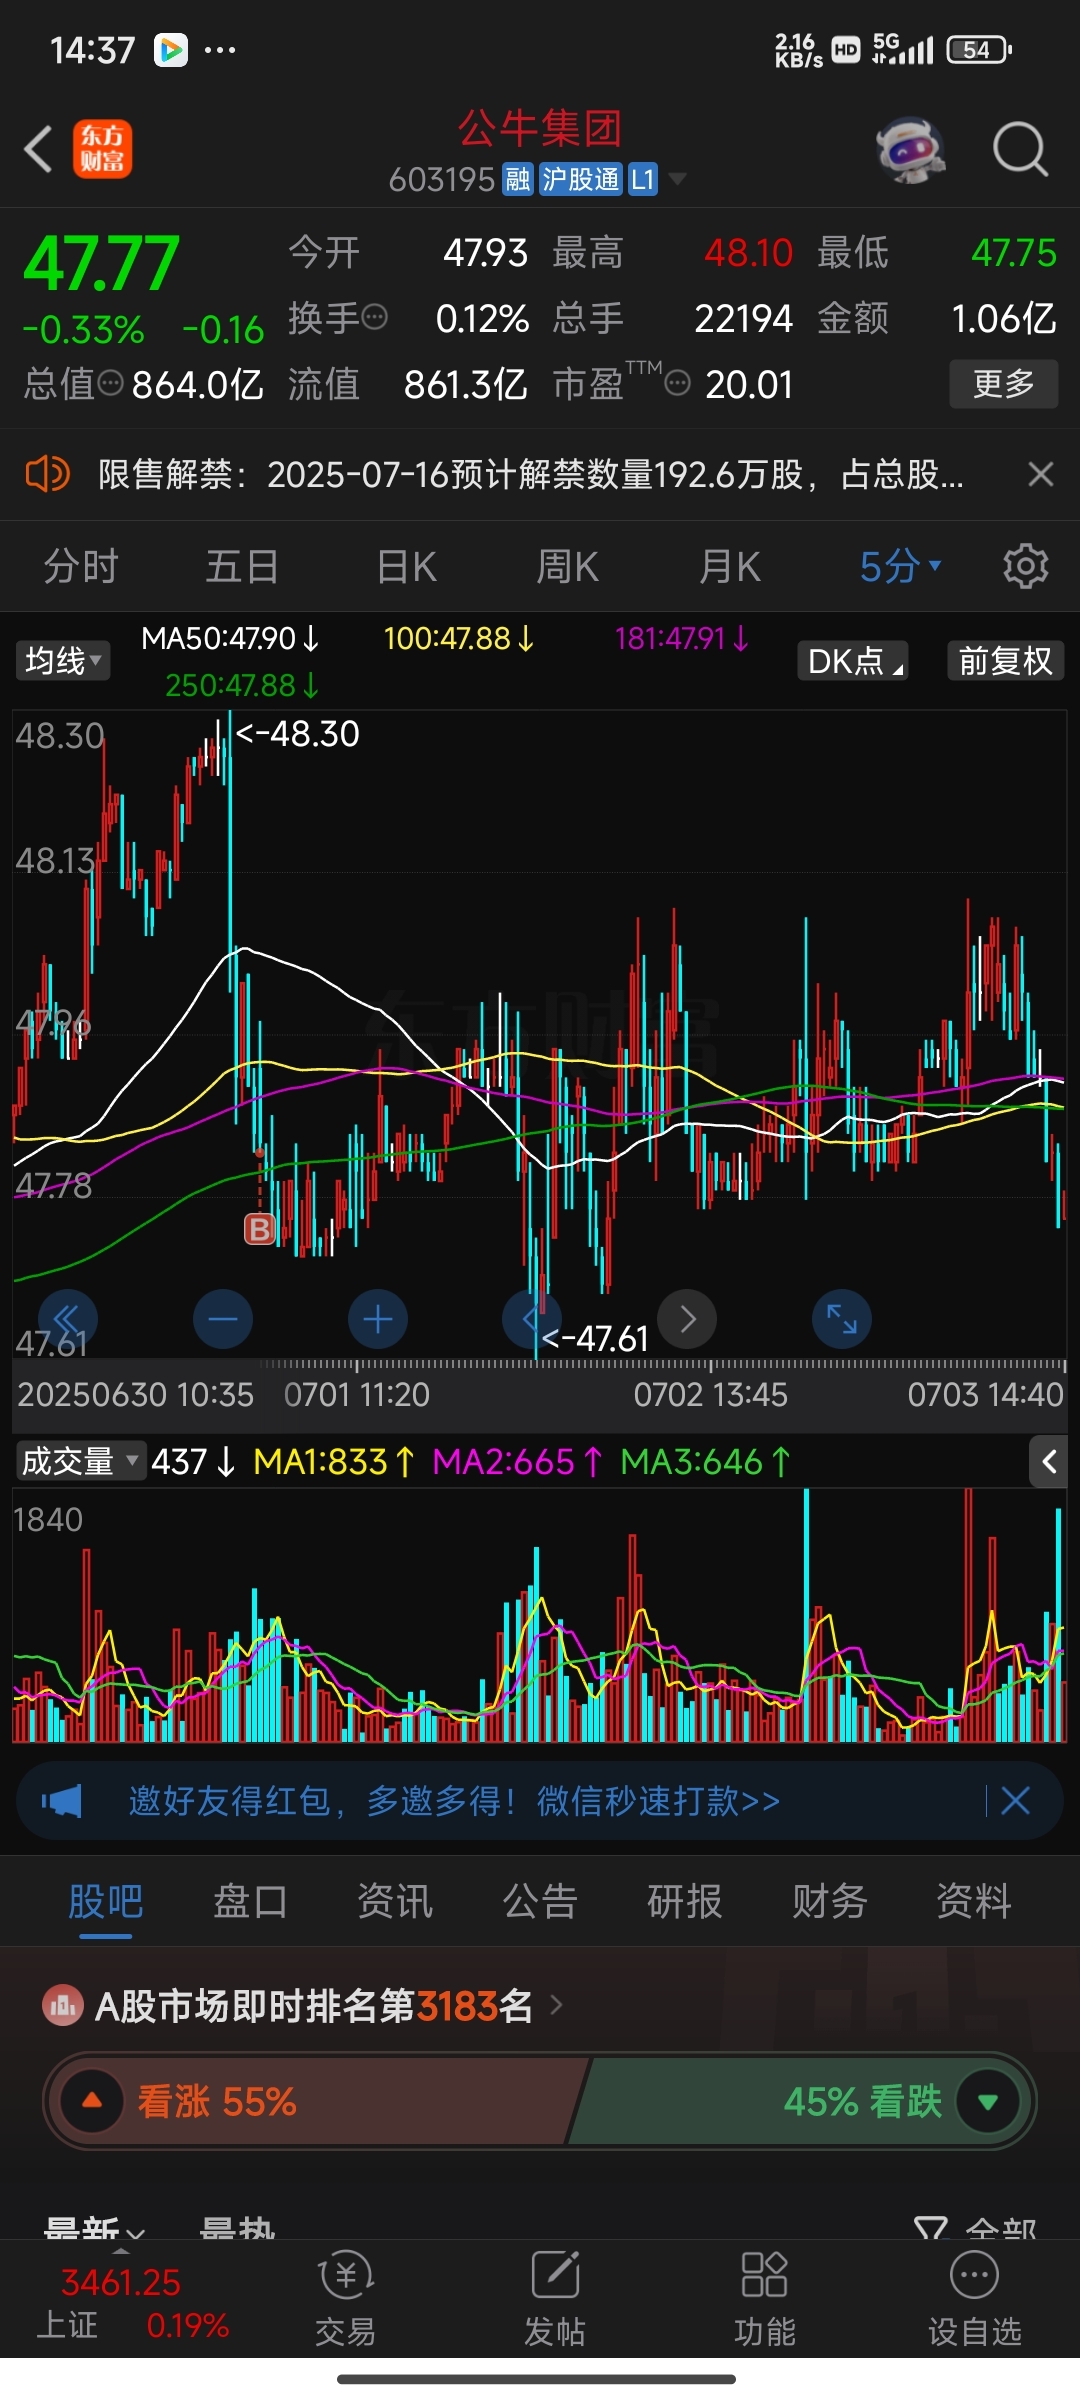Open 交易 trade icon in bottom bar

click(345, 2299)
